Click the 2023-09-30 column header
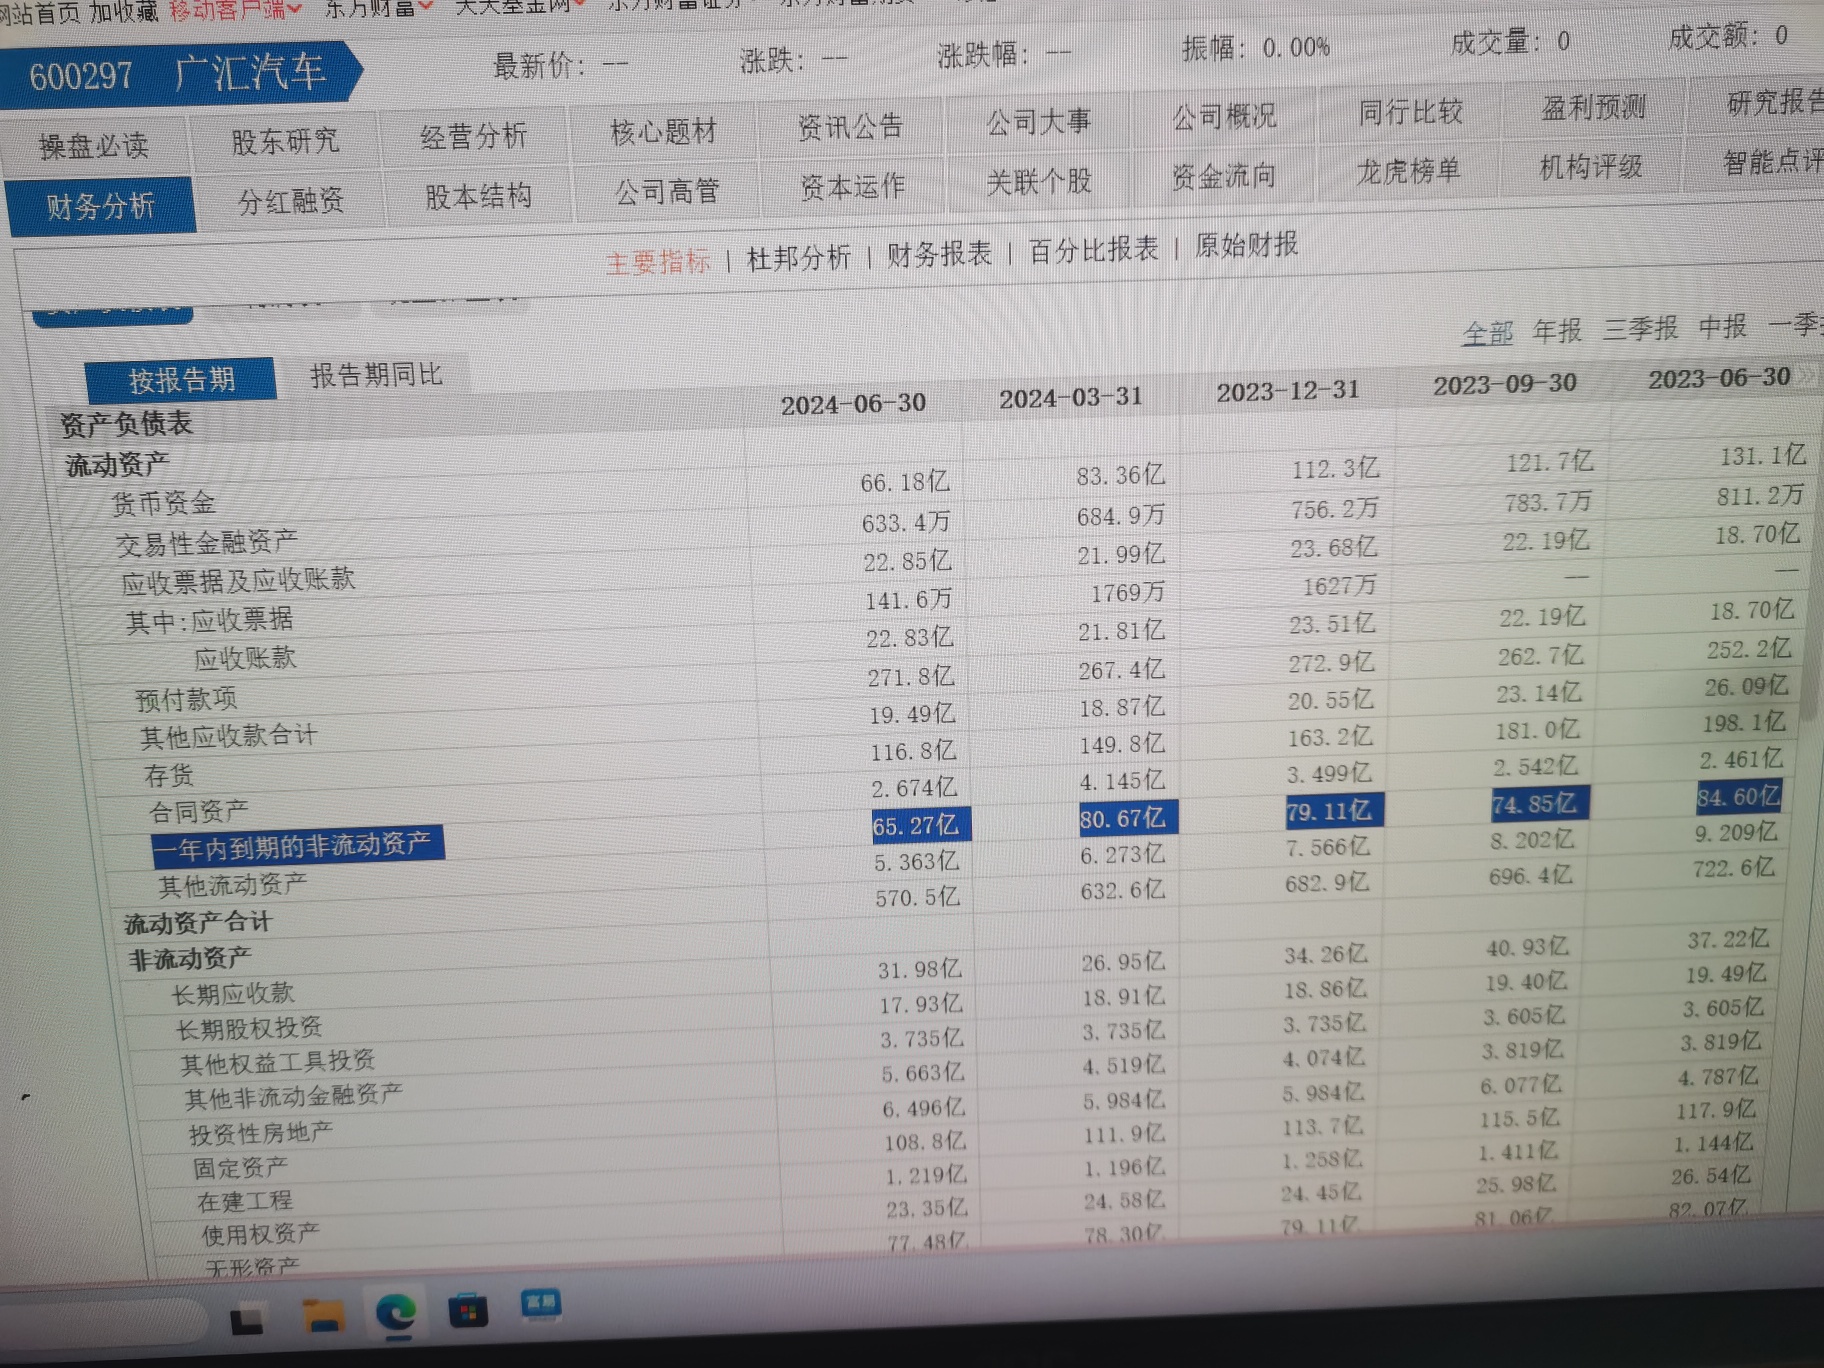1824x1368 pixels. point(1505,384)
